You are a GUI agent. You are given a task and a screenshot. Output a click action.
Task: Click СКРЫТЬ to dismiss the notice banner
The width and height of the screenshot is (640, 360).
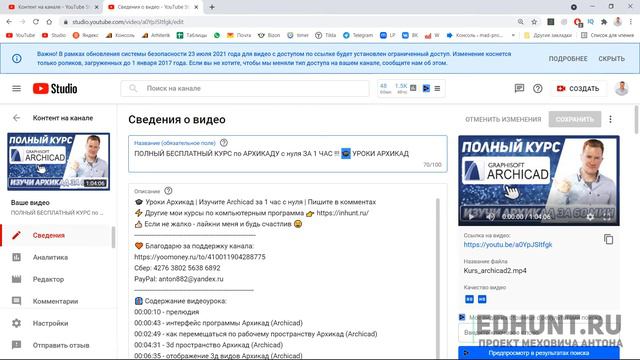click(x=611, y=59)
